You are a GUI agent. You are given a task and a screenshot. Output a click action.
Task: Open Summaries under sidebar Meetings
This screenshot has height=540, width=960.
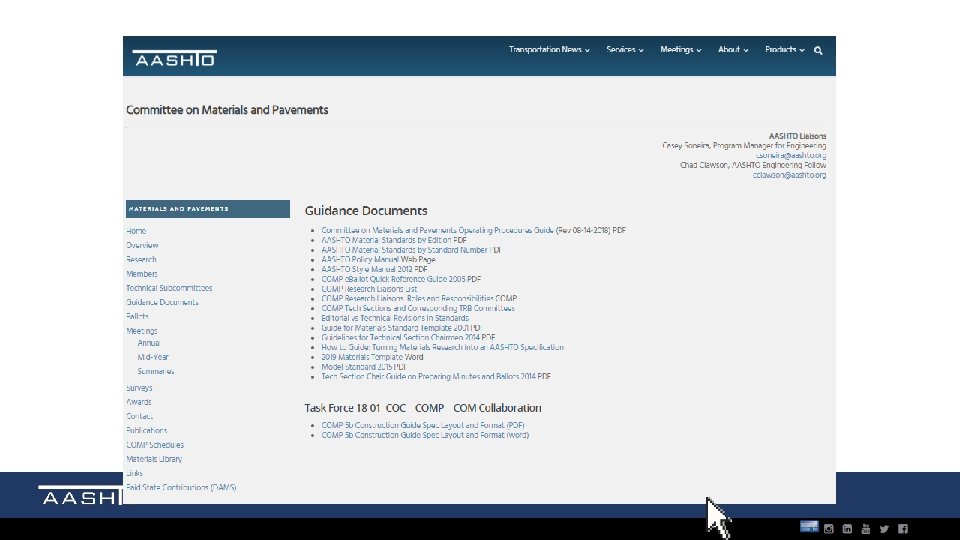(156, 371)
